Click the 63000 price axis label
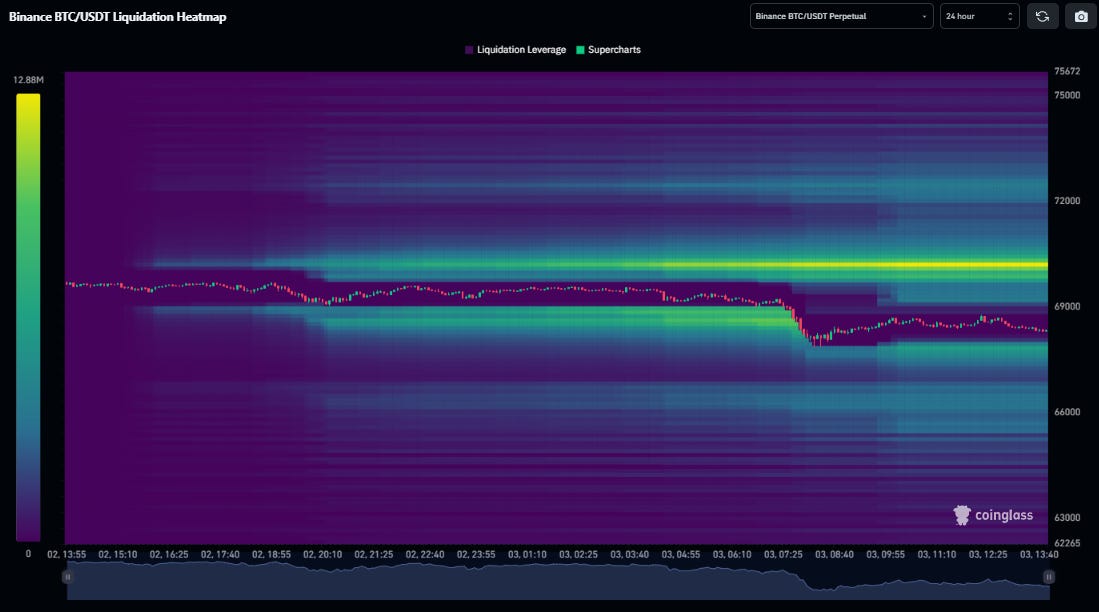Image resolution: width=1099 pixels, height=612 pixels. click(1067, 517)
